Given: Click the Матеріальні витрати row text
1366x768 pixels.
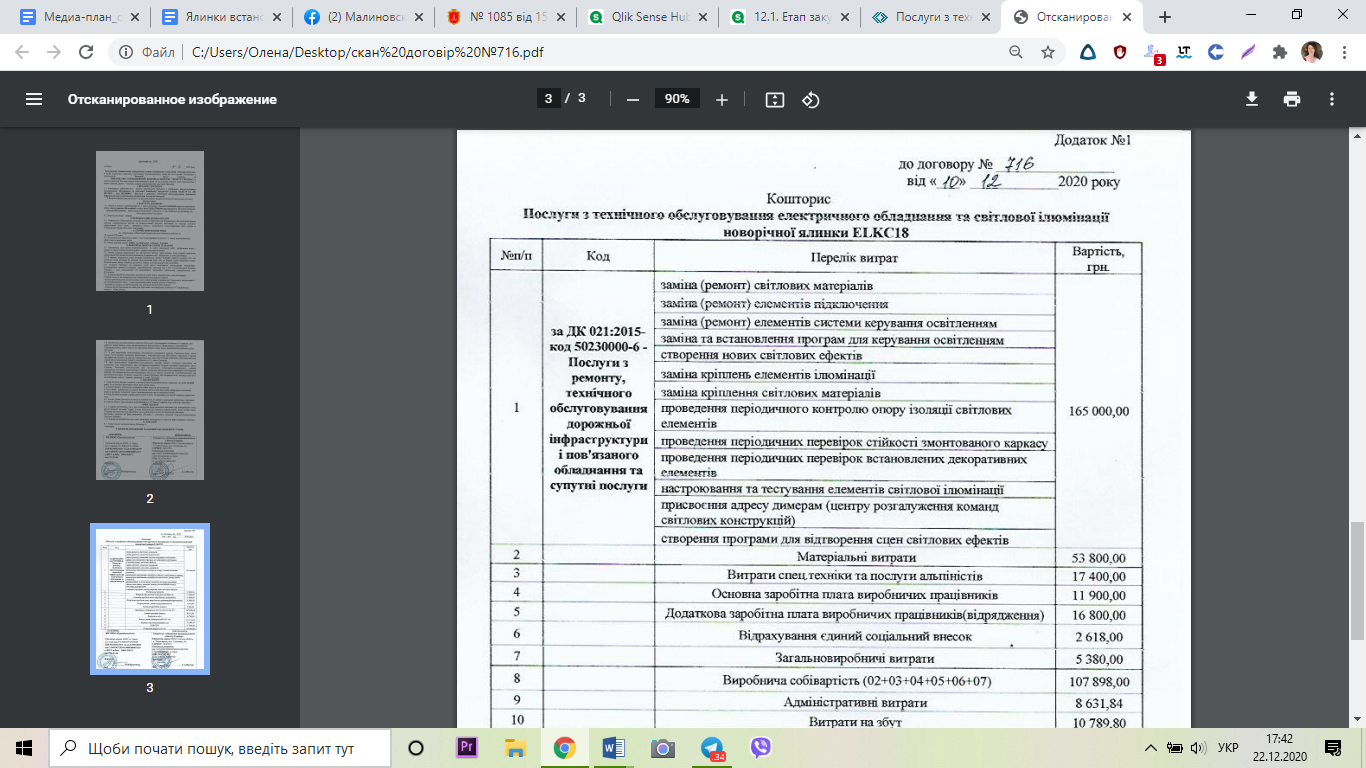Looking at the screenshot, I should [x=856, y=557].
